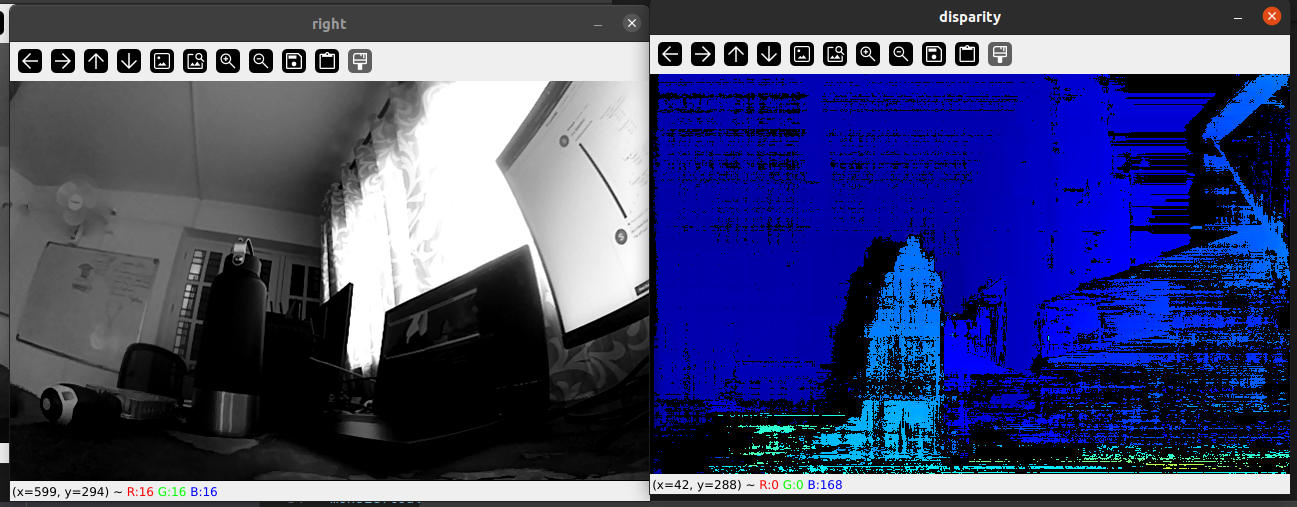The width and height of the screenshot is (1297, 507).
Task: Reset right window image to original size
Action: pyautogui.click(x=162, y=61)
